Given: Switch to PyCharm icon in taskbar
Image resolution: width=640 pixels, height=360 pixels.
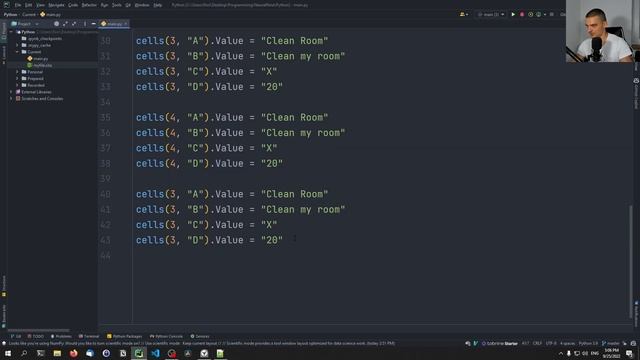Looking at the screenshot, I should [139, 353].
